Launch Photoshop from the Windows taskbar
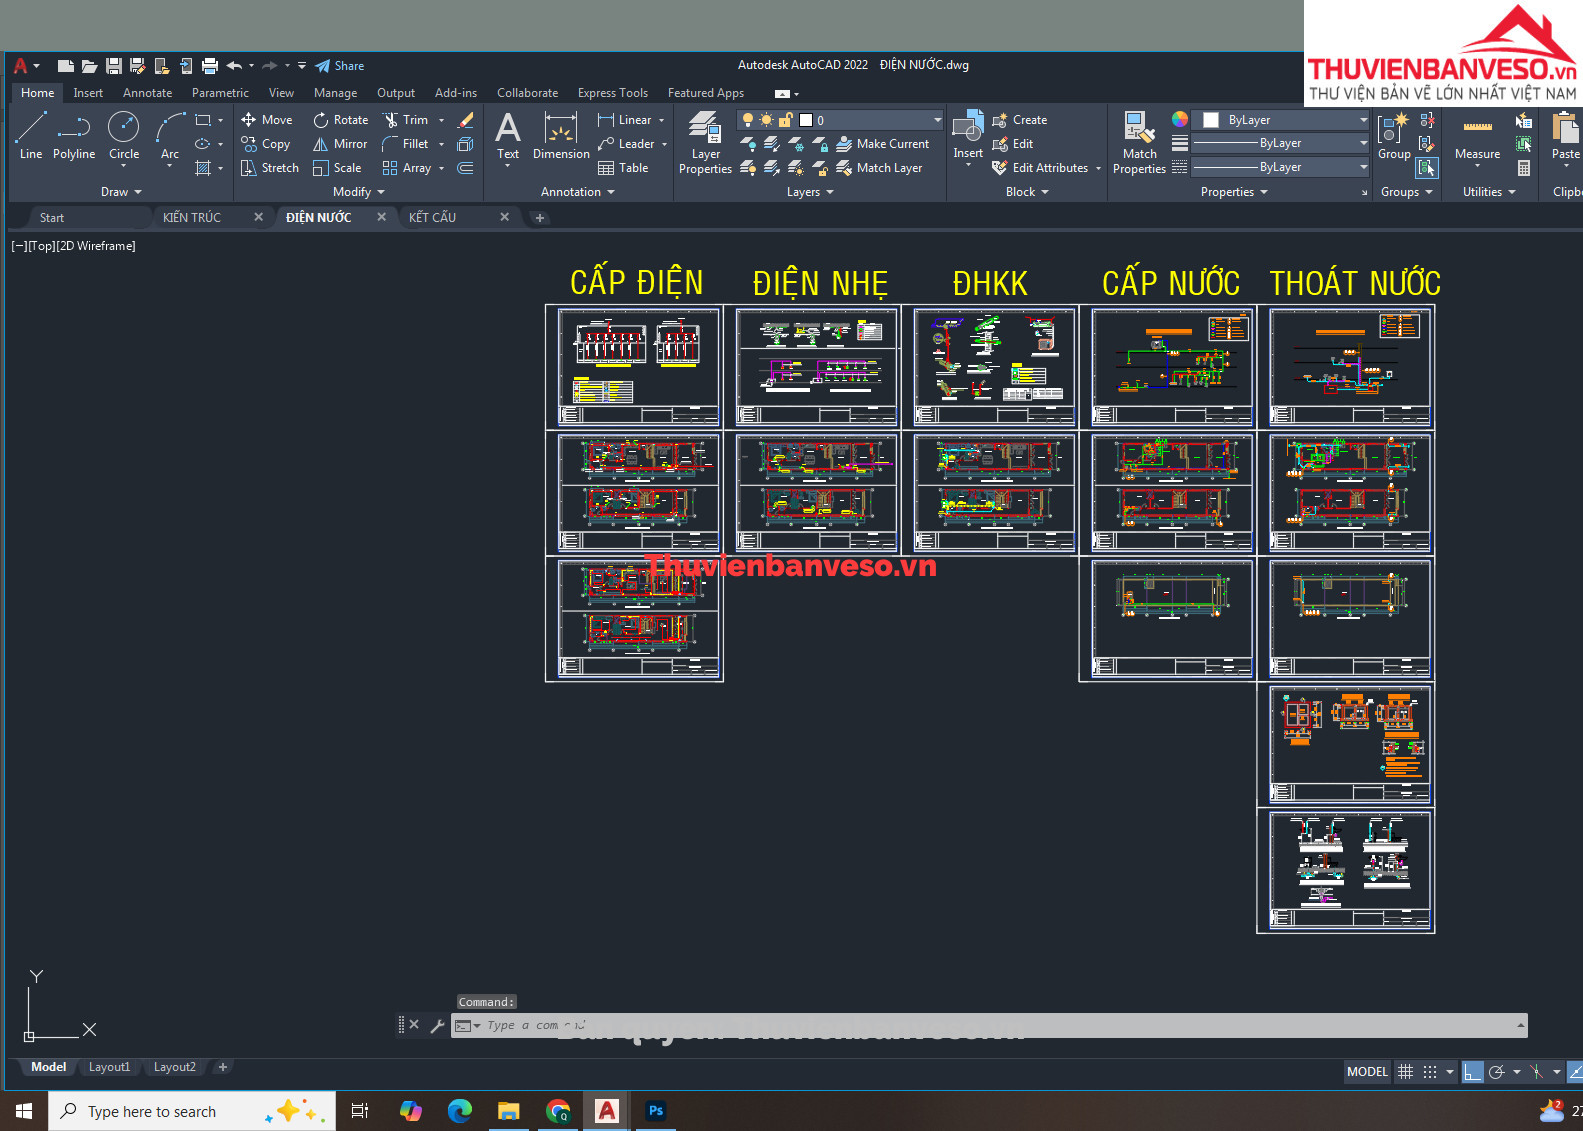This screenshot has height=1131, width=1583. pyautogui.click(x=656, y=1111)
